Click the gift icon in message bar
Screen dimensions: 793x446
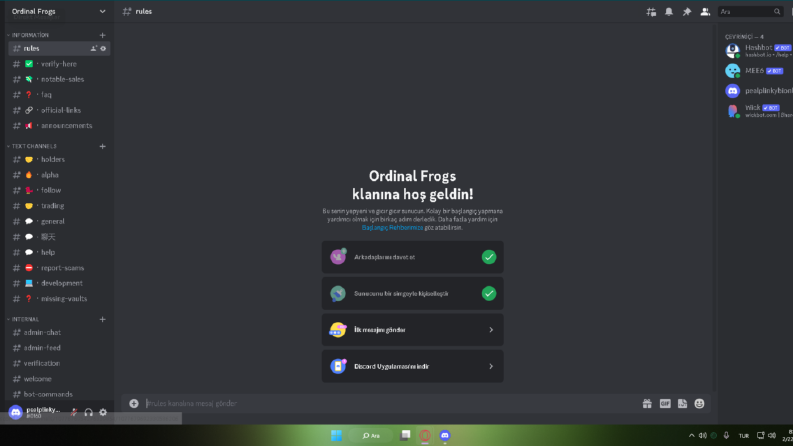(647, 404)
